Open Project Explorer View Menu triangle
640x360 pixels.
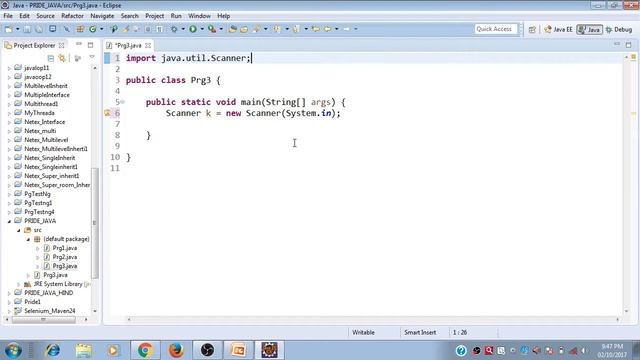92,58
